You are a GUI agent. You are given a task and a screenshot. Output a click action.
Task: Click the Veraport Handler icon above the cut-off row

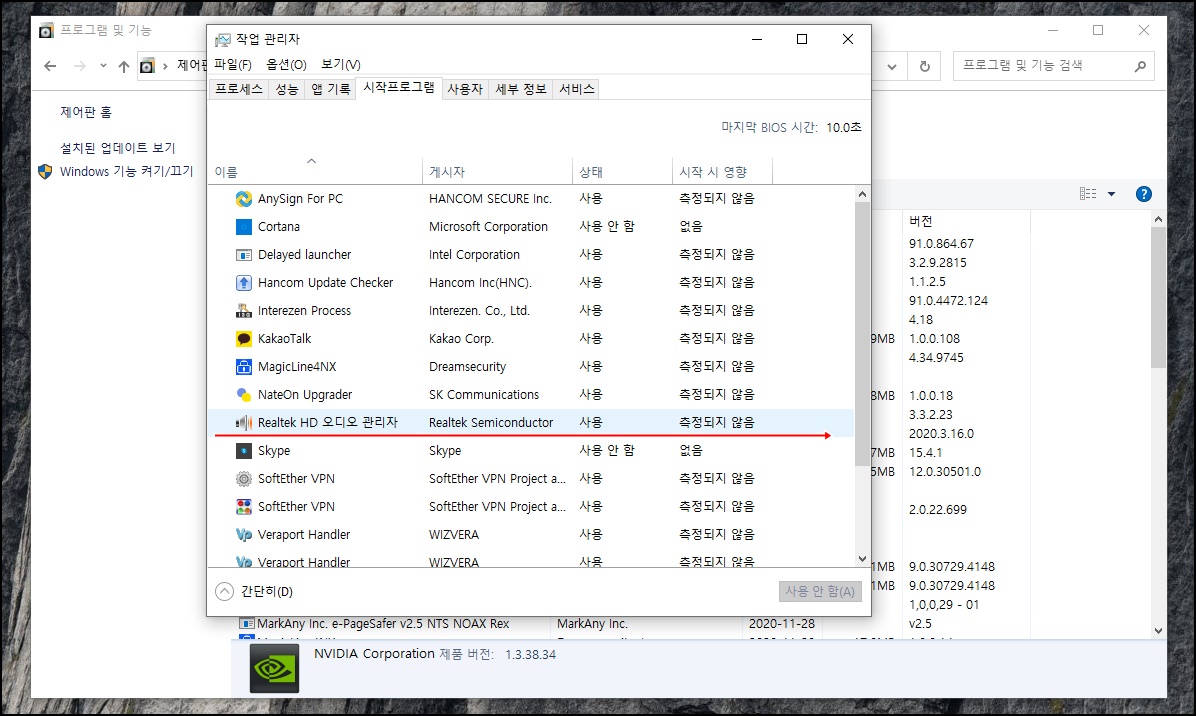coord(243,535)
